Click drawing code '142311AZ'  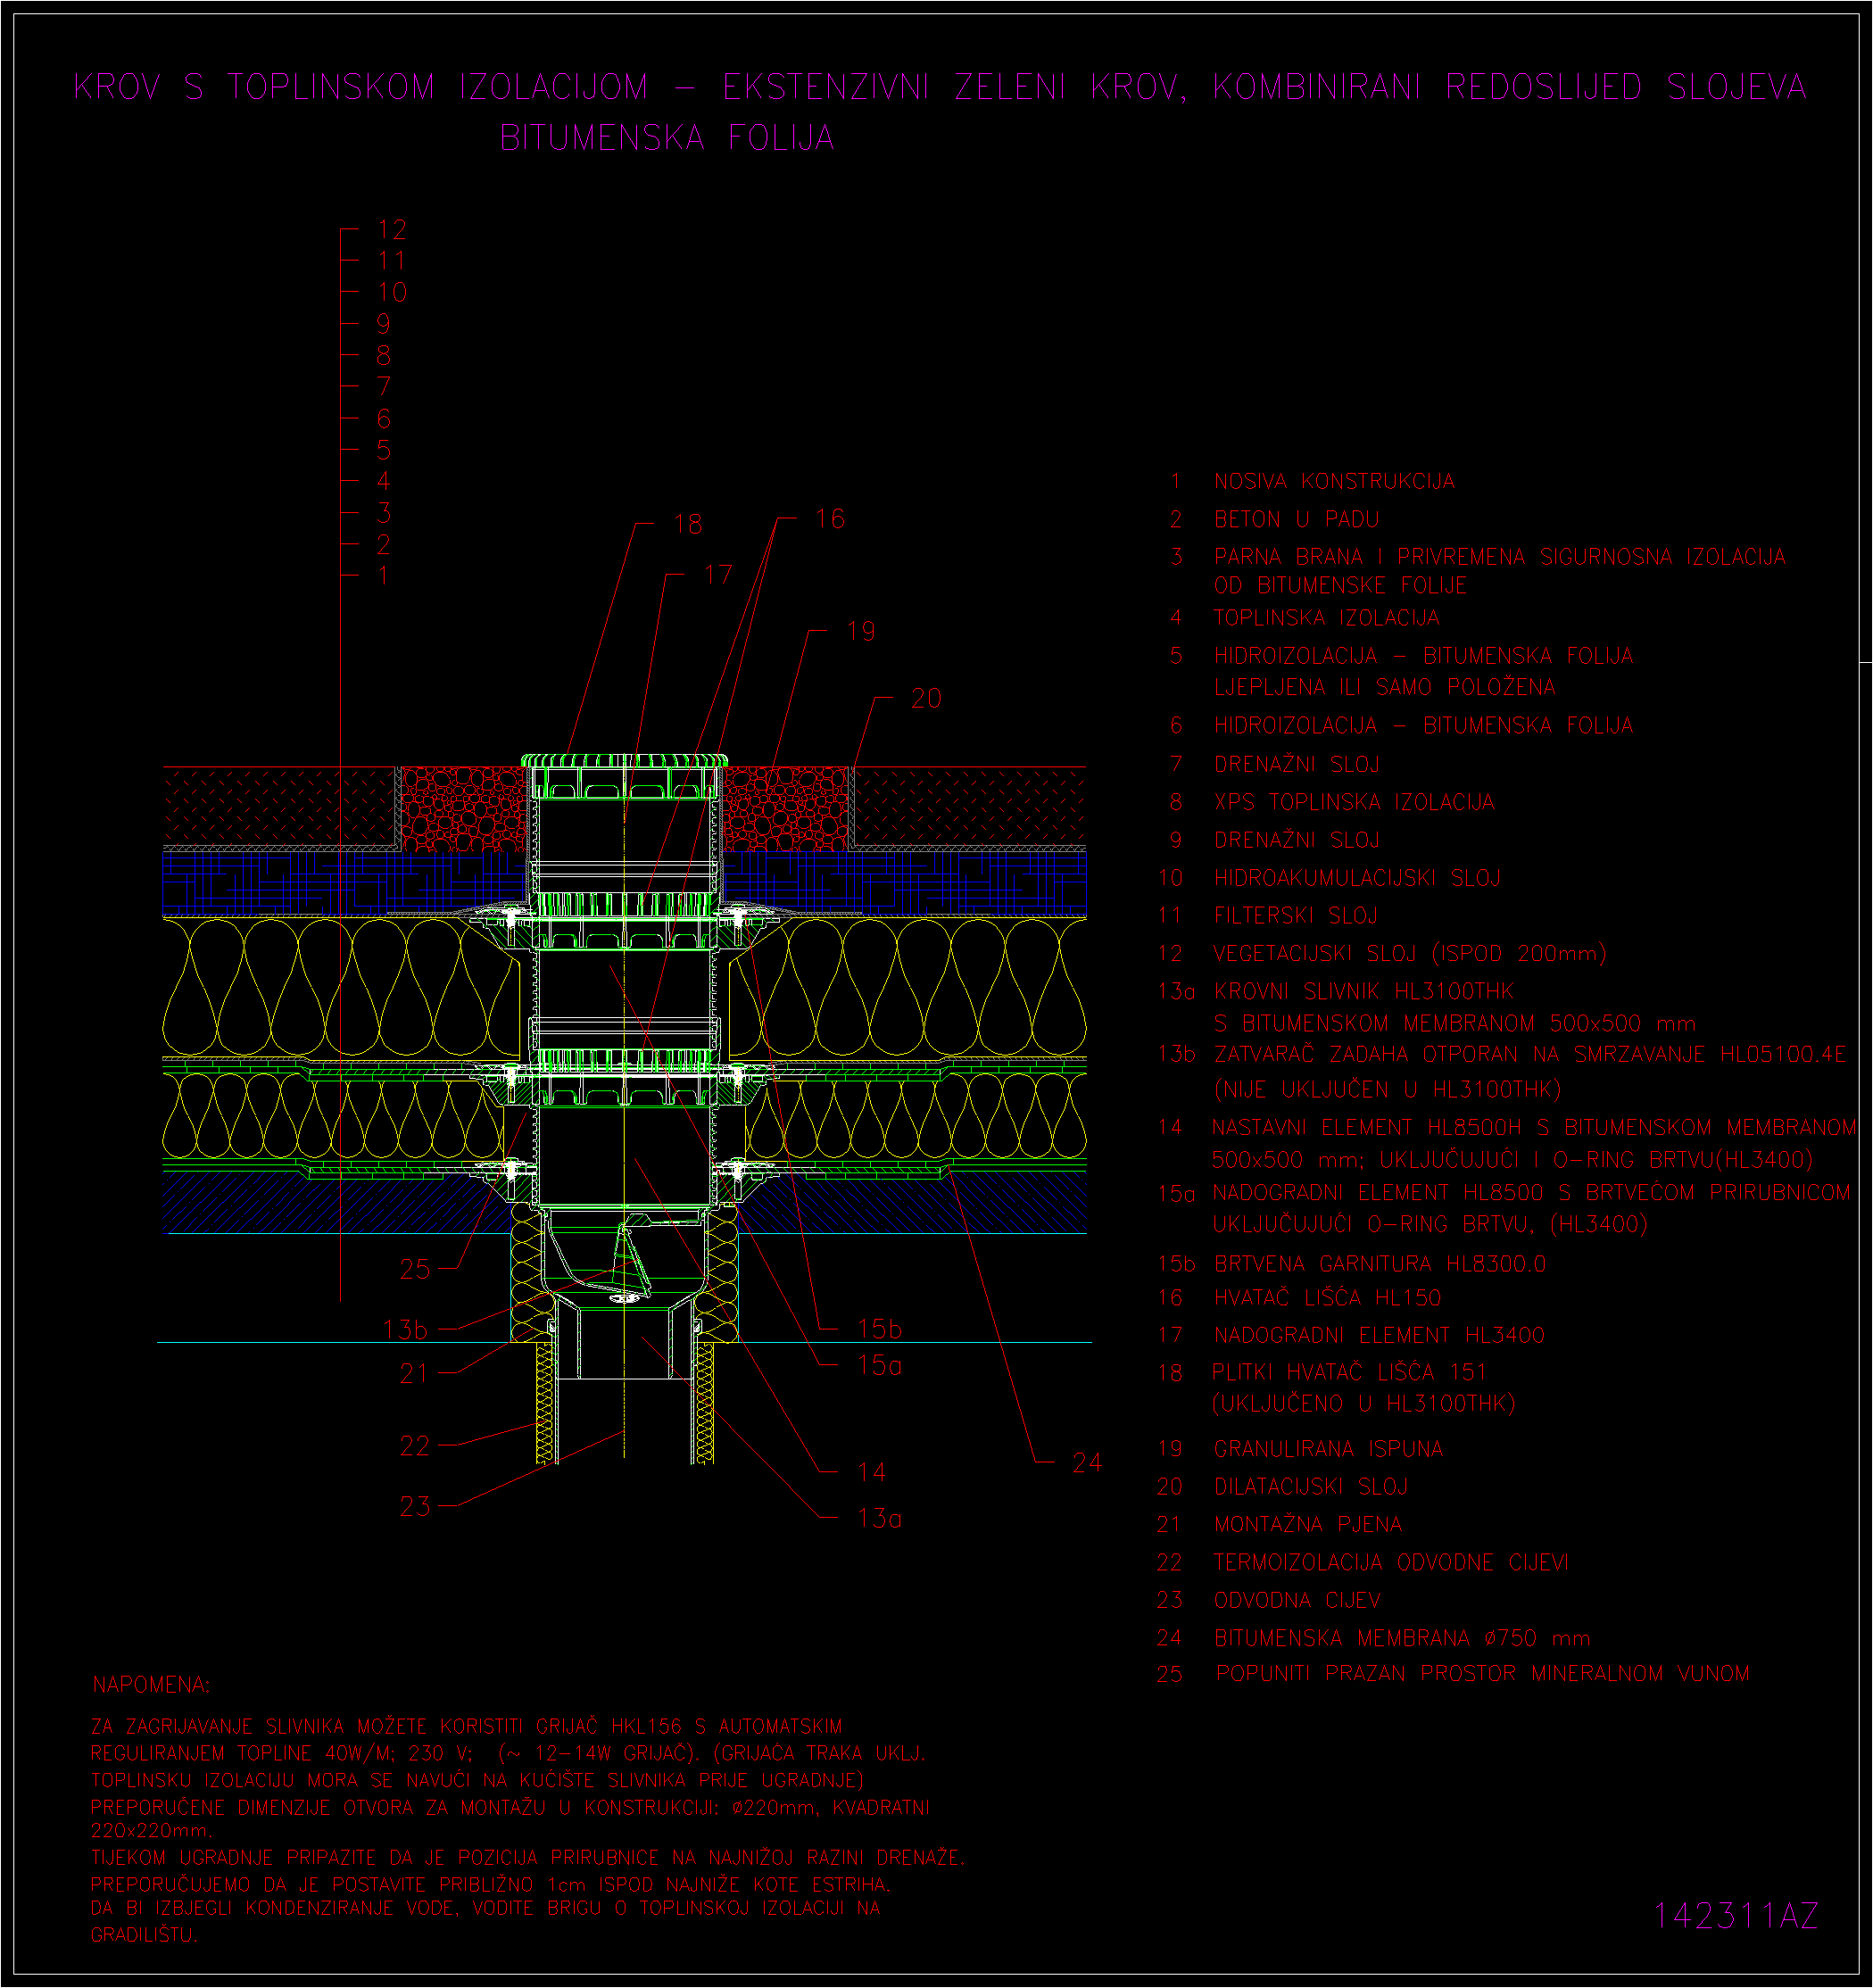1736,1915
